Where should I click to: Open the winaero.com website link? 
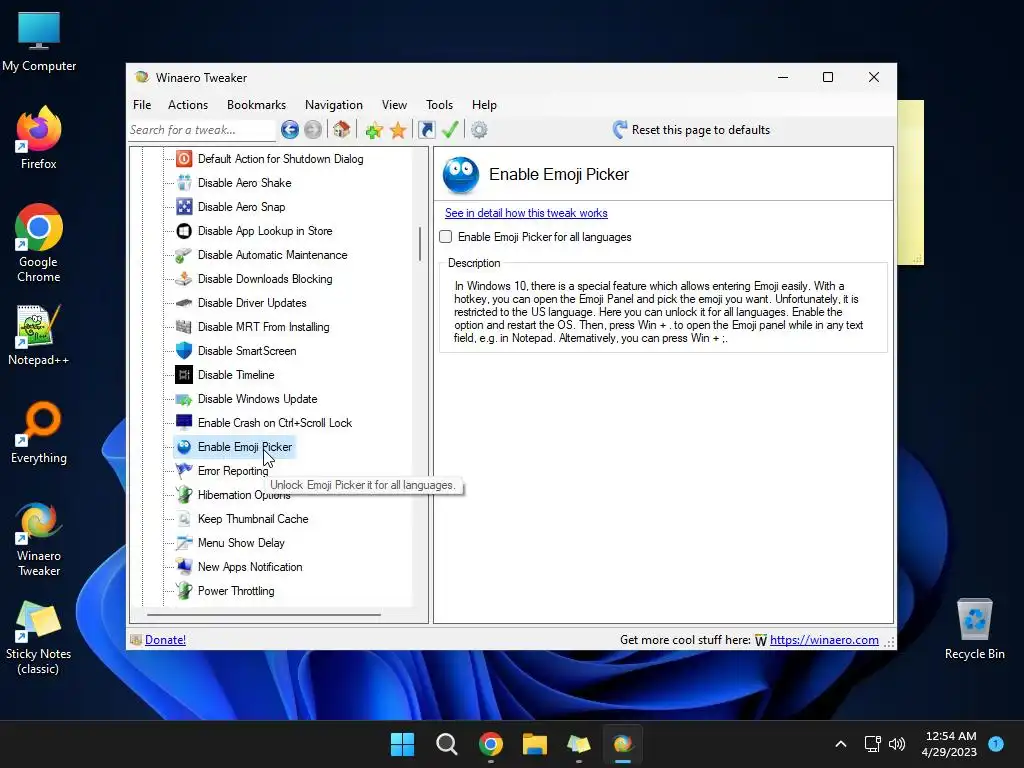824,640
